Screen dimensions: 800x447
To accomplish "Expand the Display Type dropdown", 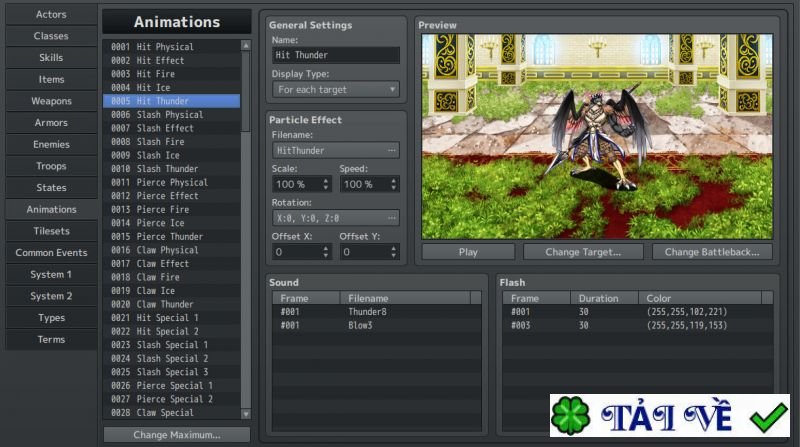I will point(336,89).
